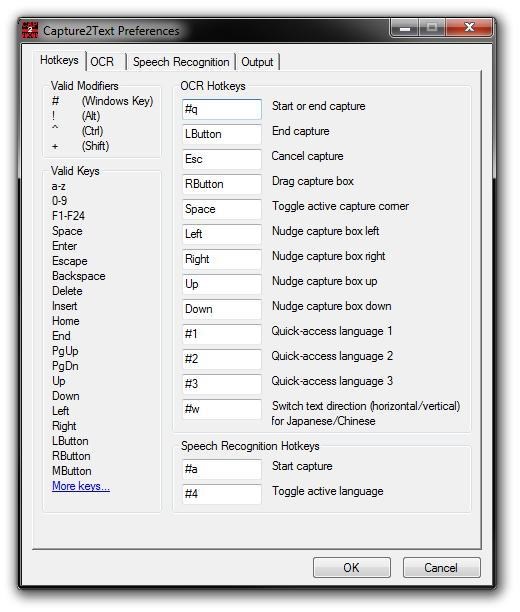Edit the Toggle active language hotkey field
The height and width of the screenshot is (612, 520).
pos(222,494)
